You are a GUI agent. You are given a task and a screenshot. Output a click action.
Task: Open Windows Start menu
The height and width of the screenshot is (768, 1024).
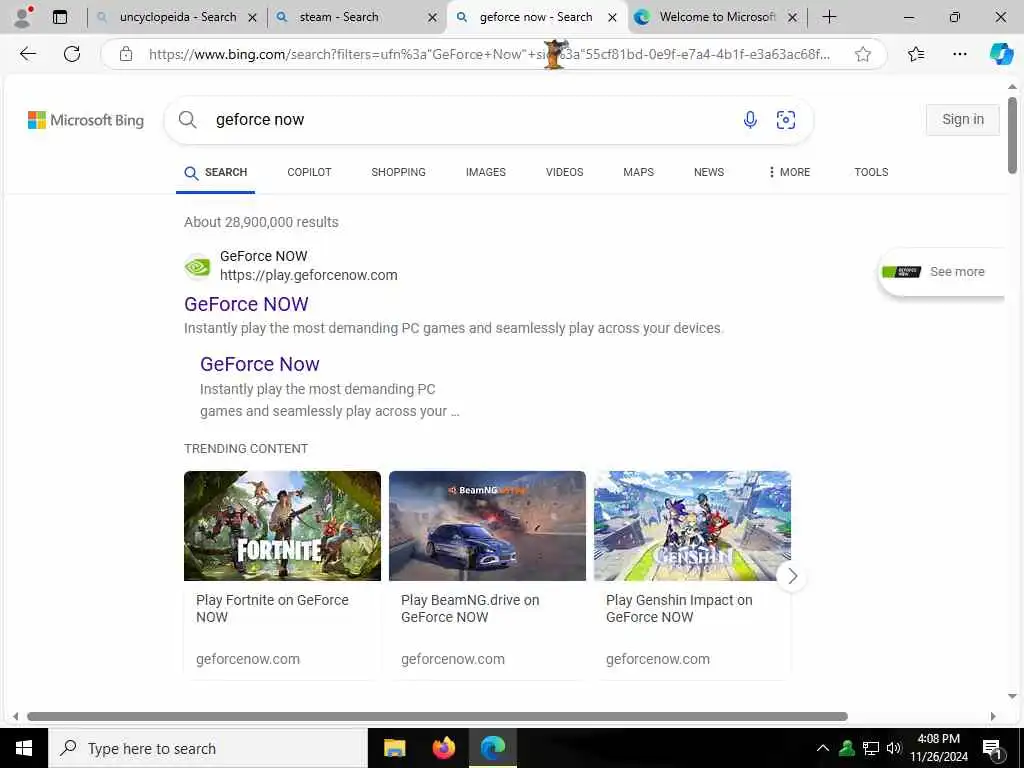pyautogui.click(x=24, y=748)
